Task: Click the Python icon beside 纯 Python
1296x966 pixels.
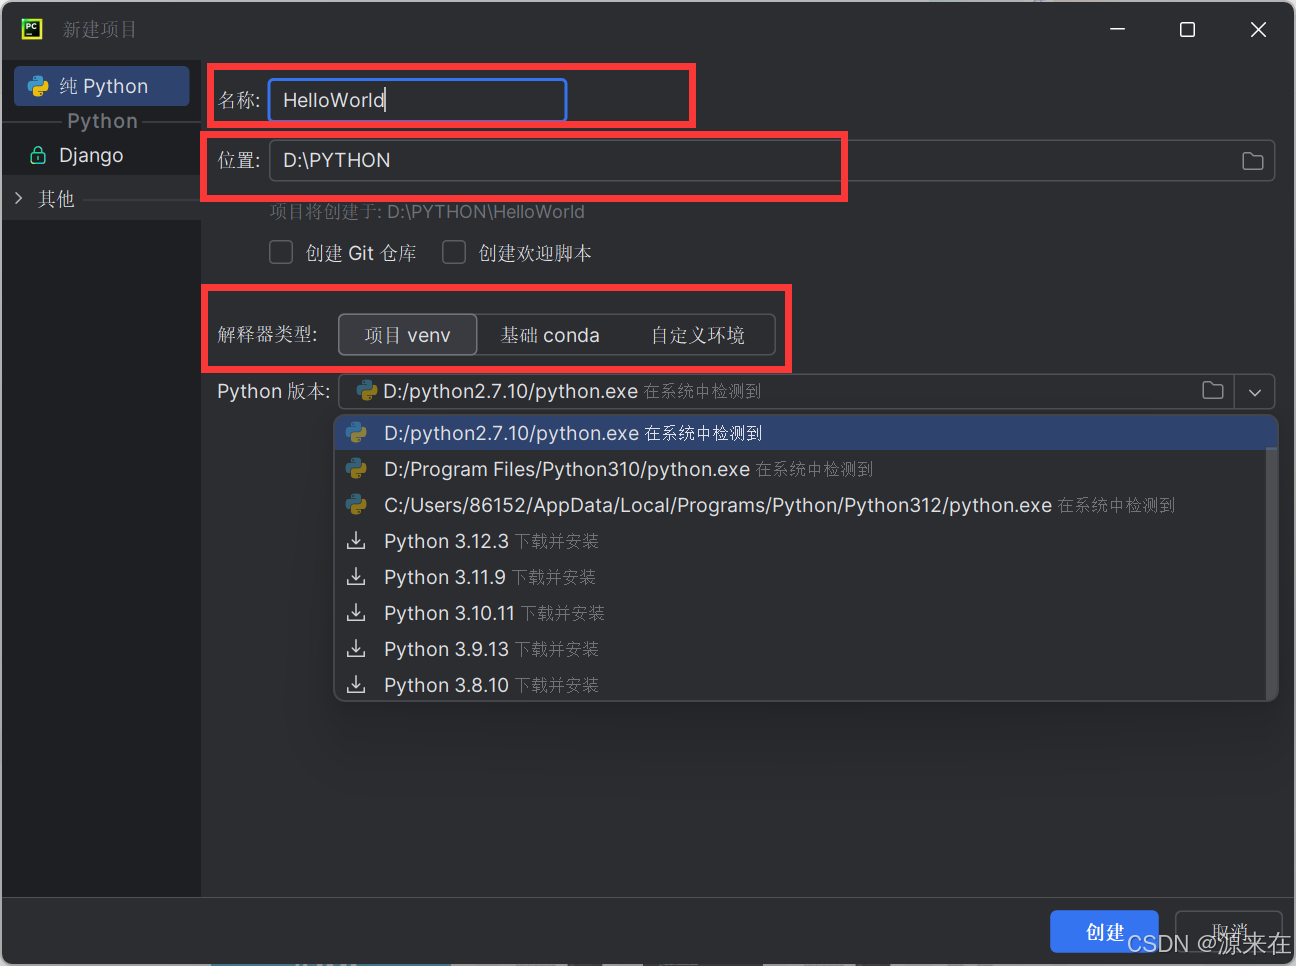Action: (38, 86)
